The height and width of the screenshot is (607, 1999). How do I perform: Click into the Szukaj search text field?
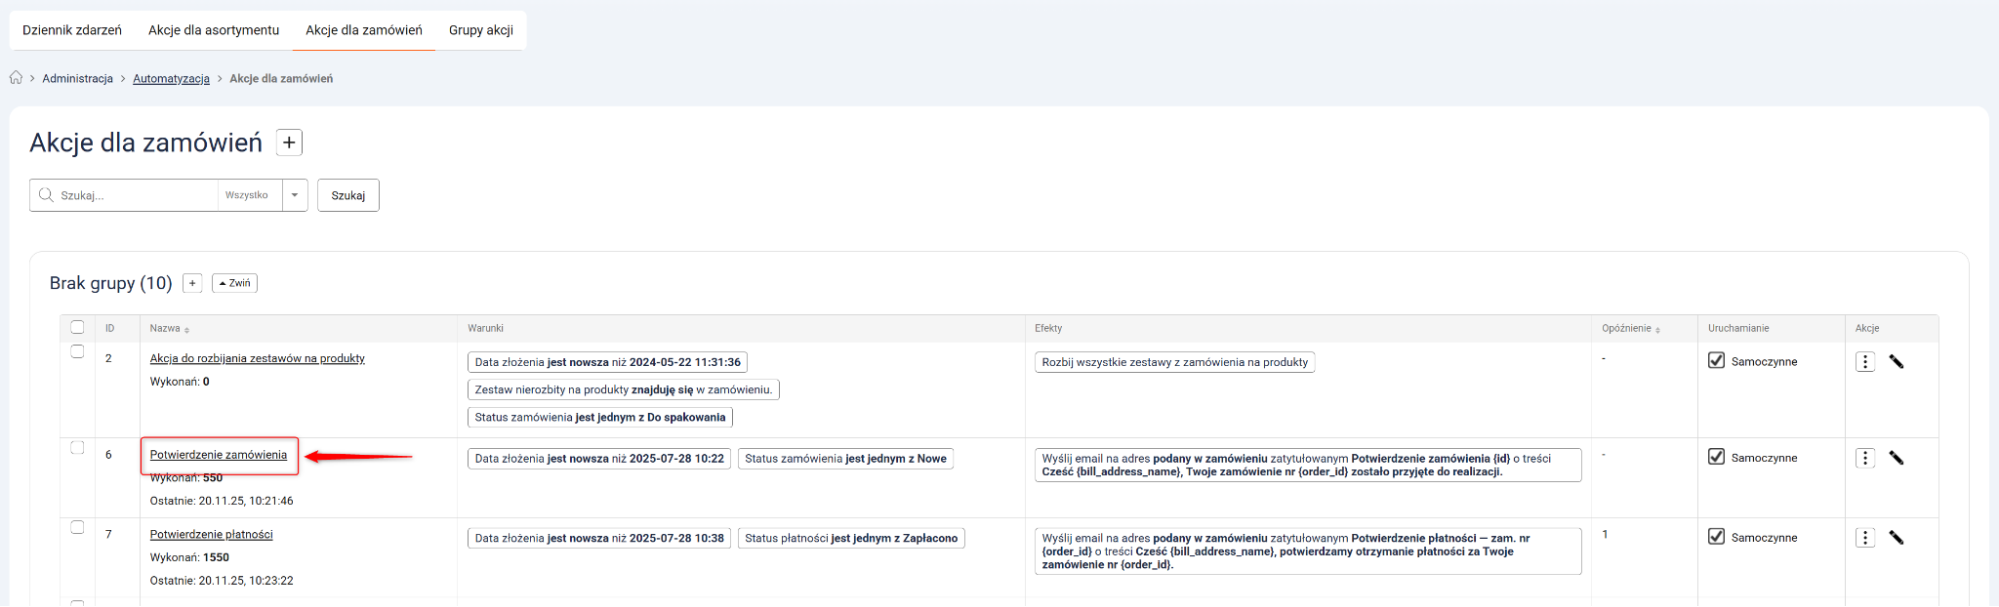pos(135,195)
